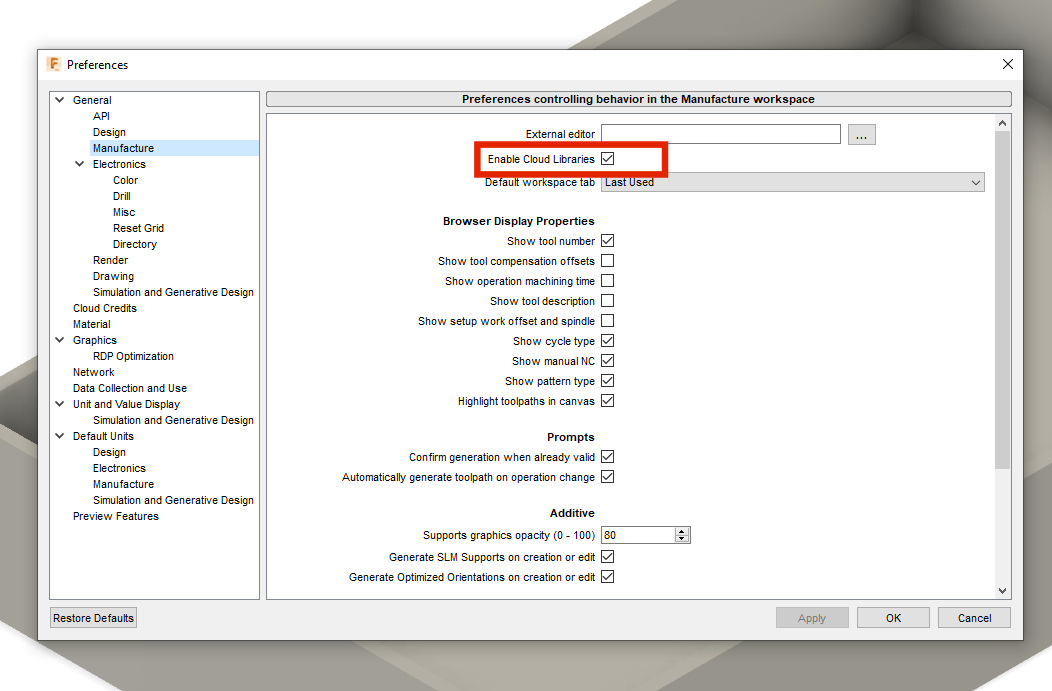Click scrollbar up arrow in preferences panel
The width and height of the screenshot is (1052, 691).
(x=1002, y=123)
